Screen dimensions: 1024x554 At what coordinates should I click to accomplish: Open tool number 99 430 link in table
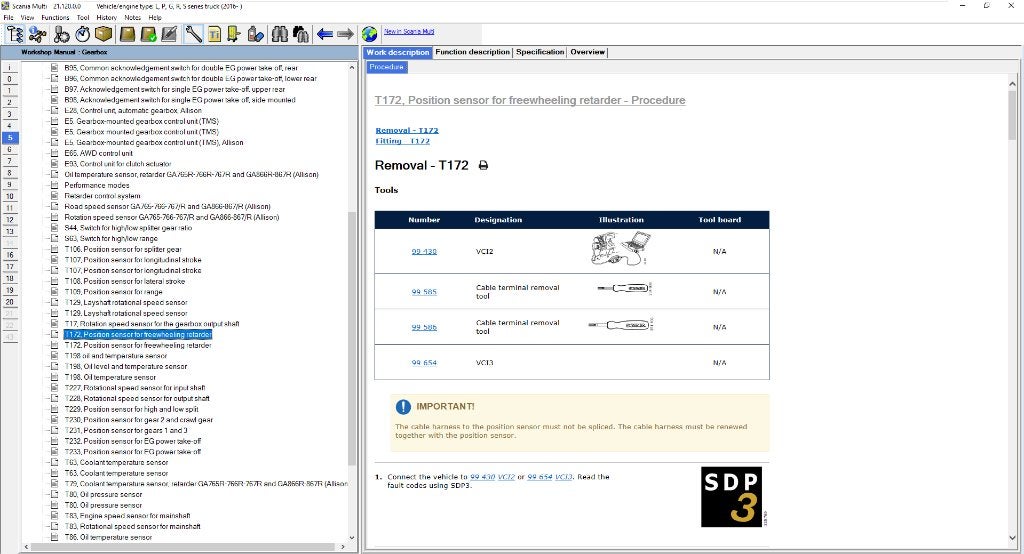pos(424,252)
